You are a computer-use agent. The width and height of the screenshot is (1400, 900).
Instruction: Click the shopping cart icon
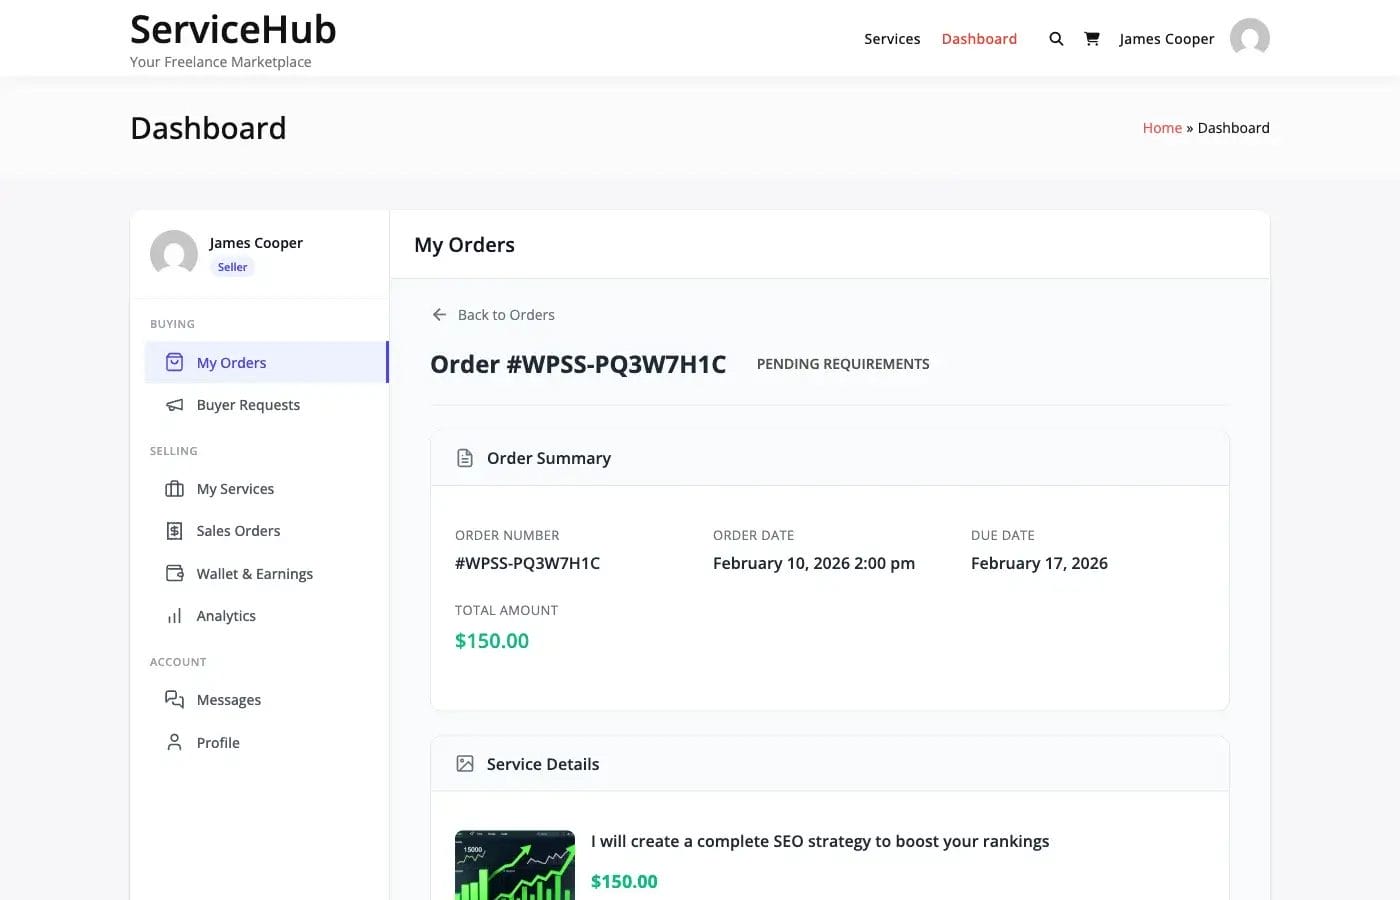1092,38
